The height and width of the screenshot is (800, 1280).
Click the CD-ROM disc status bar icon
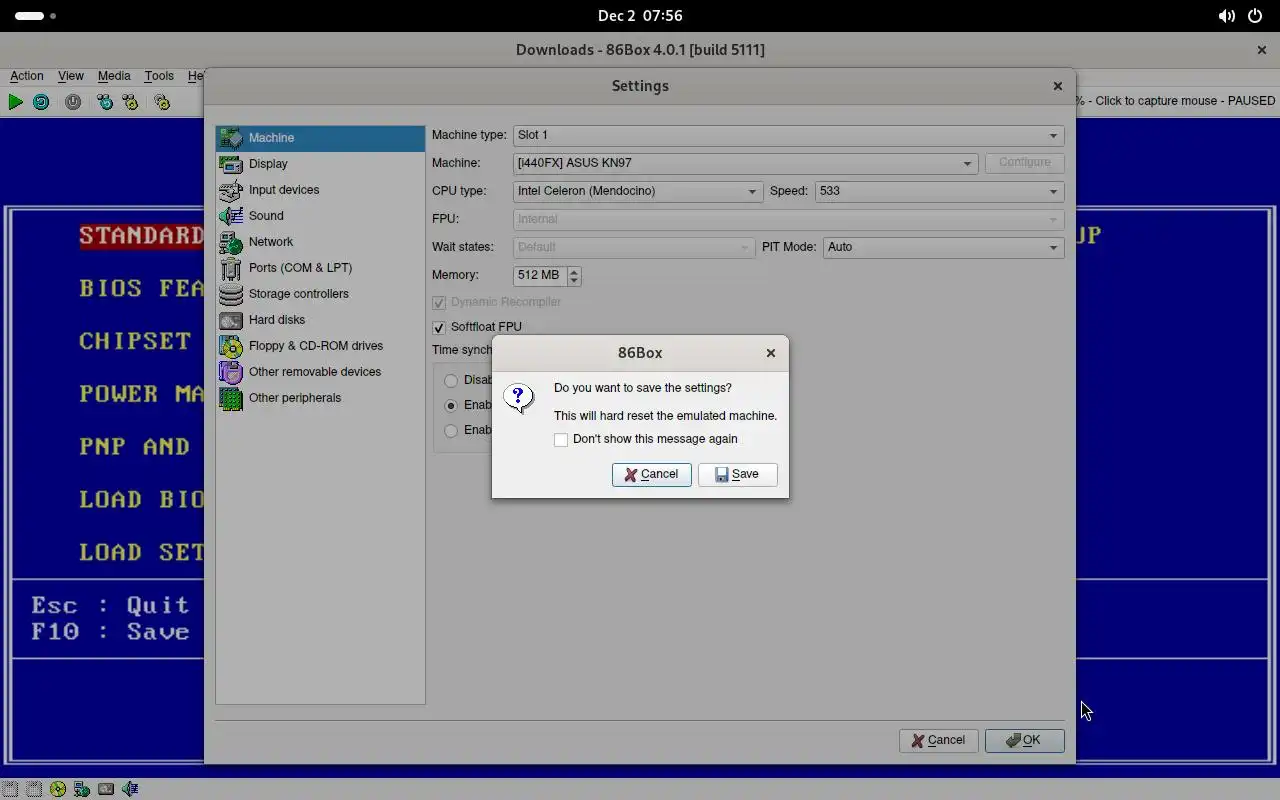click(x=58, y=789)
